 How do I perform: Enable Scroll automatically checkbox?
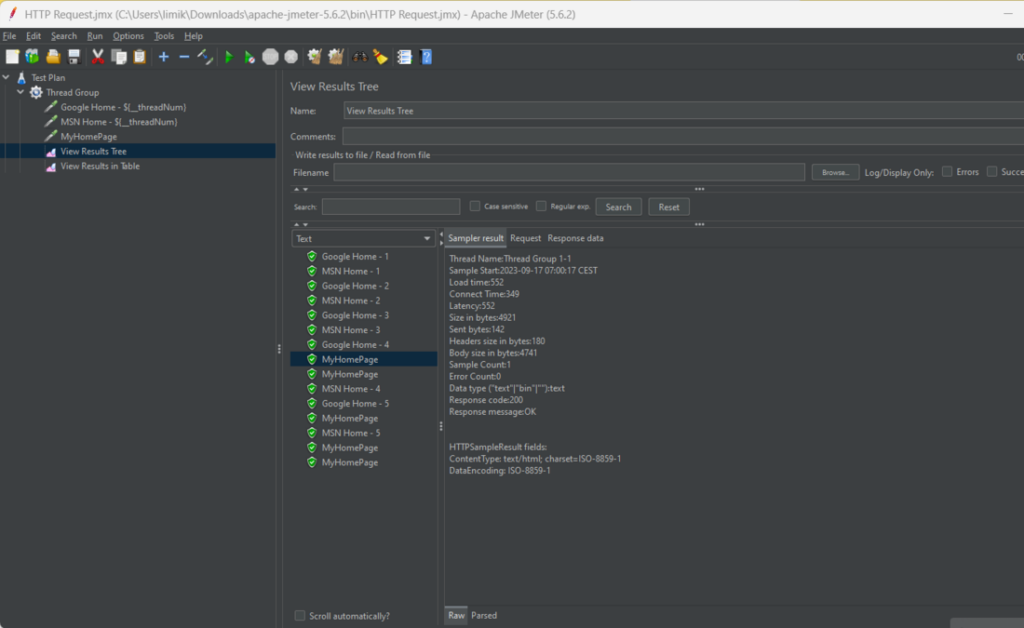coord(300,616)
